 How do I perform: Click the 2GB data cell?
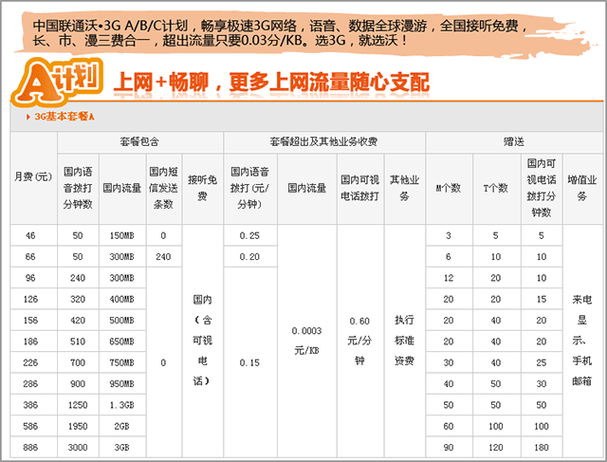(122, 426)
